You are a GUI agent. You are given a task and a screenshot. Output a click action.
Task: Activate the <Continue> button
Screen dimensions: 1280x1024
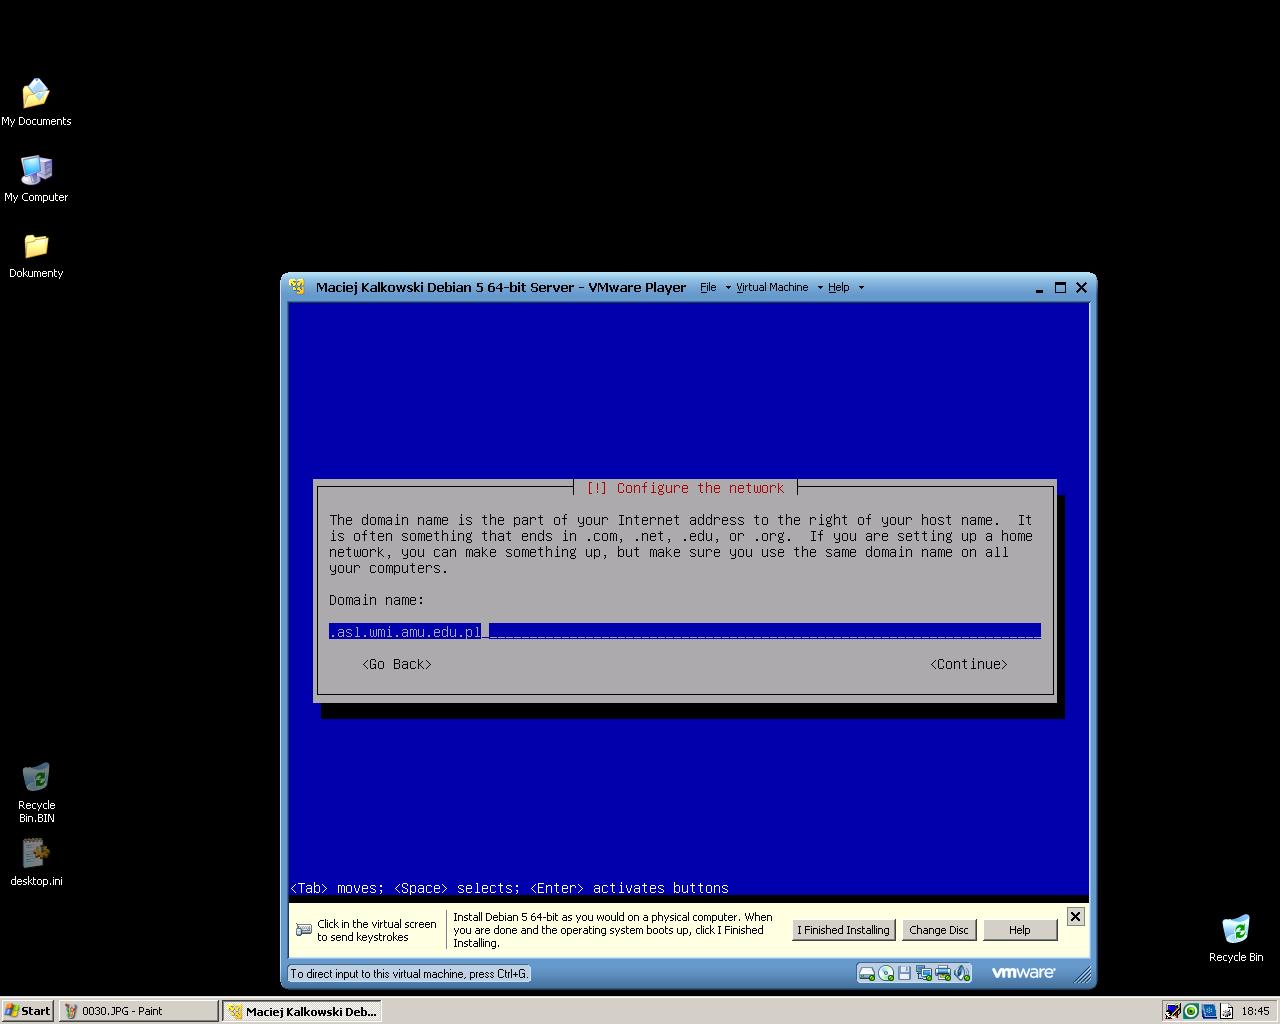[x=969, y=664]
